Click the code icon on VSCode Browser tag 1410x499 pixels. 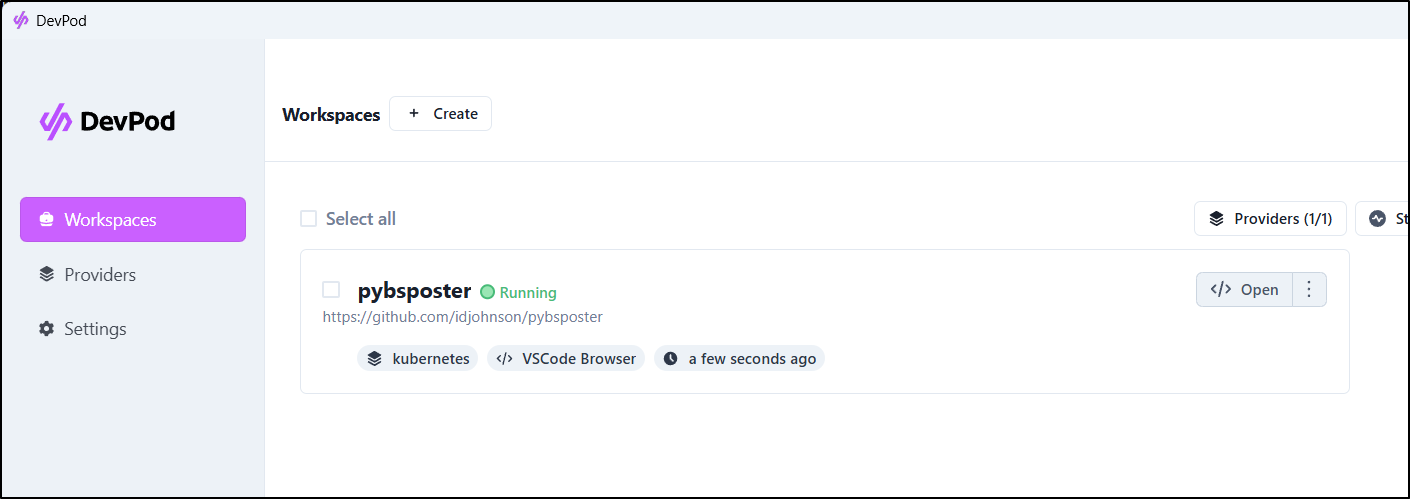[x=505, y=358]
